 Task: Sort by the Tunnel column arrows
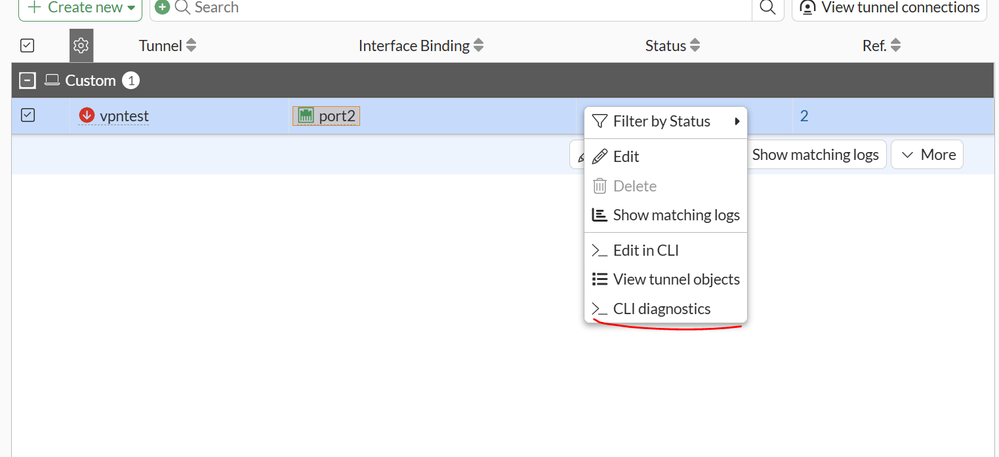coord(192,46)
